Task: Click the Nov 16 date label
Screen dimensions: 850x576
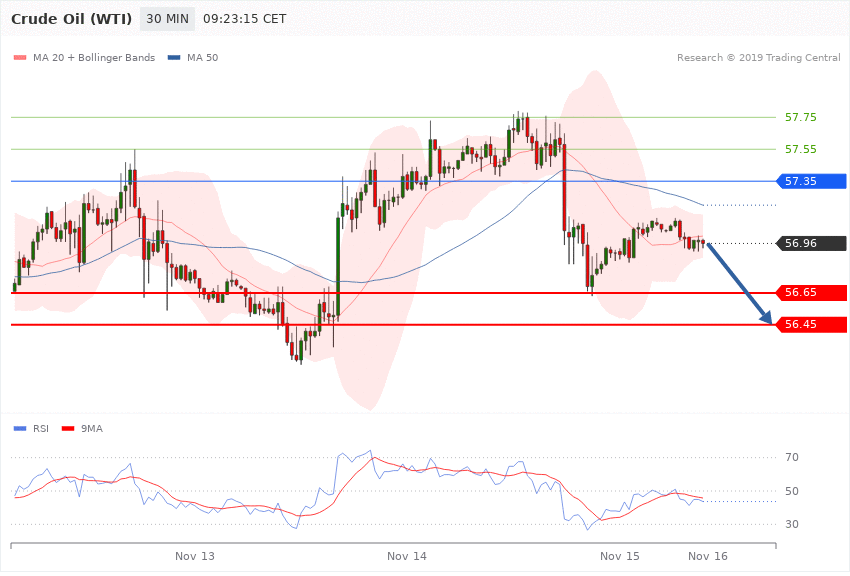Action: (708, 556)
